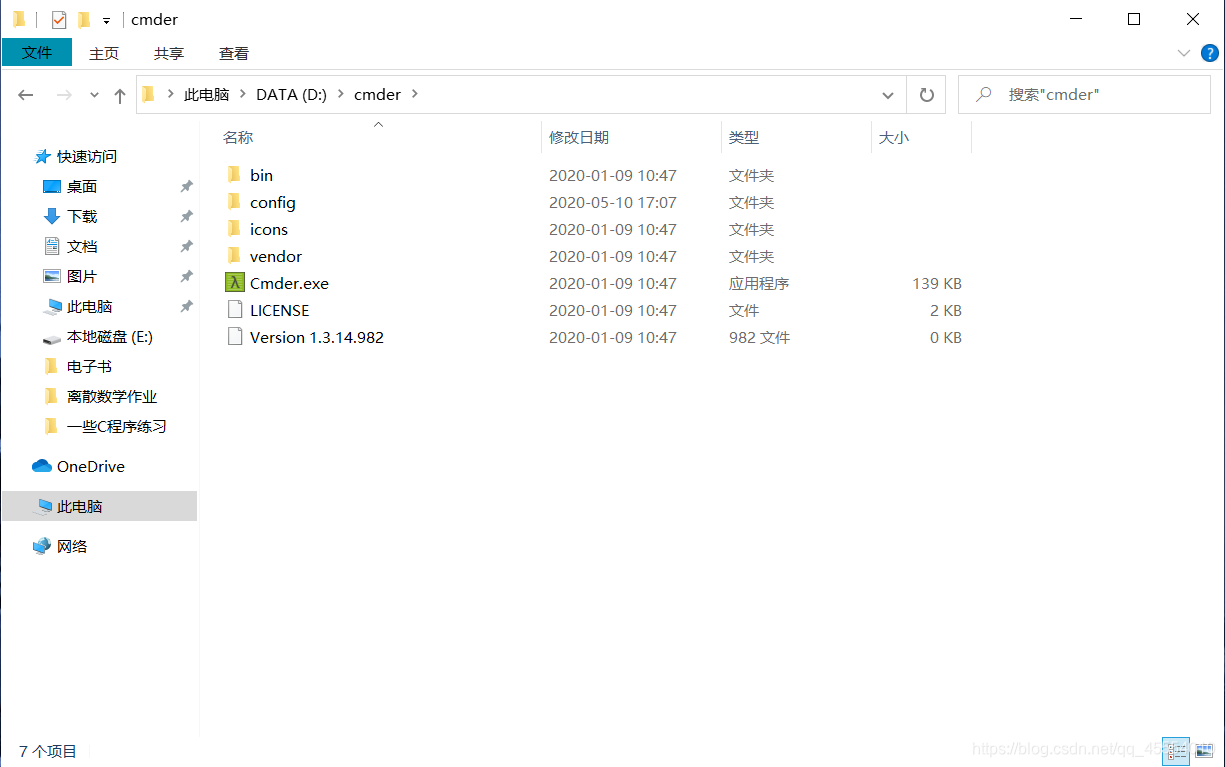Open the quick access toolbar customize dropdown

click(106, 20)
